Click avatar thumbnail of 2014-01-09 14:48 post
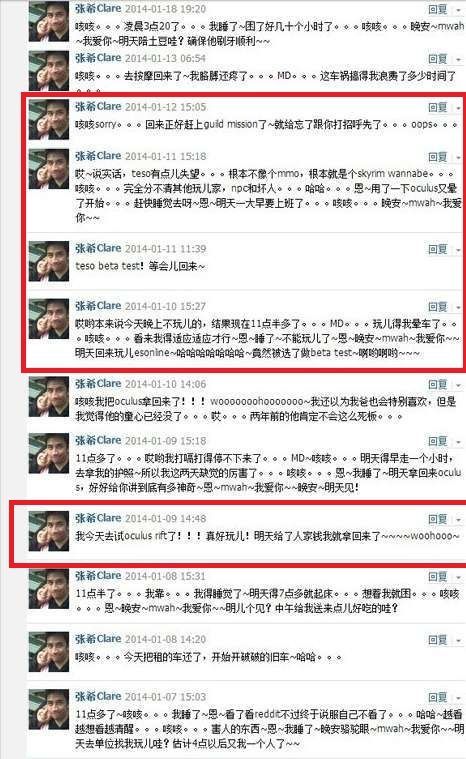Screen dimensions: 466x759 coord(48,531)
